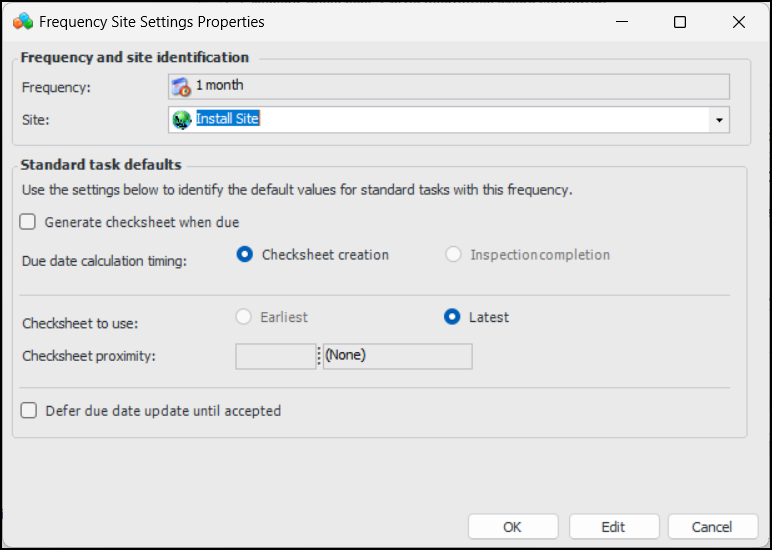Viewport: 772px width, 550px height.
Task: Maximize the Frequency Site Settings window
Action: click(x=680, y=21)
